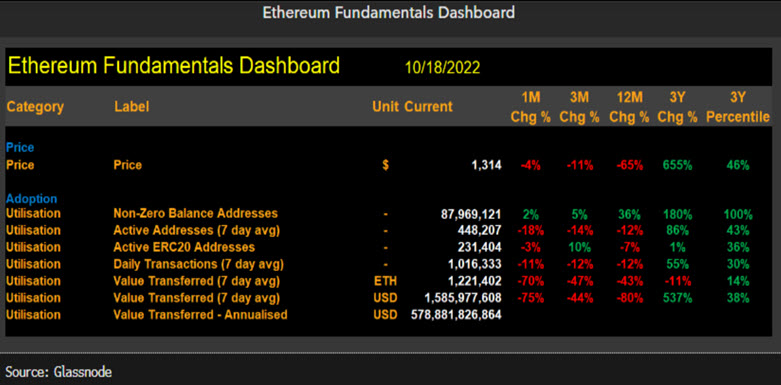Select the 3M Chg % header
Viewport: 781px width, 385px height.
(x=579, y=107)
